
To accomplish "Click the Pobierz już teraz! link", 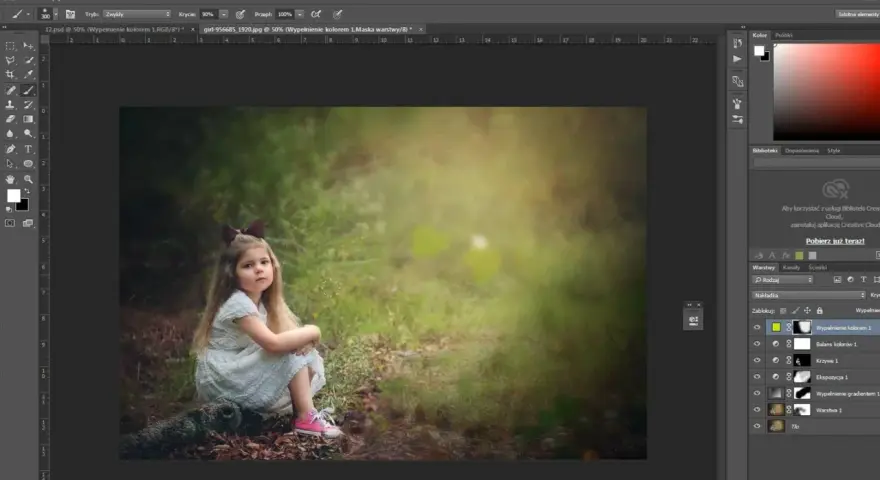I will point(835,241).
